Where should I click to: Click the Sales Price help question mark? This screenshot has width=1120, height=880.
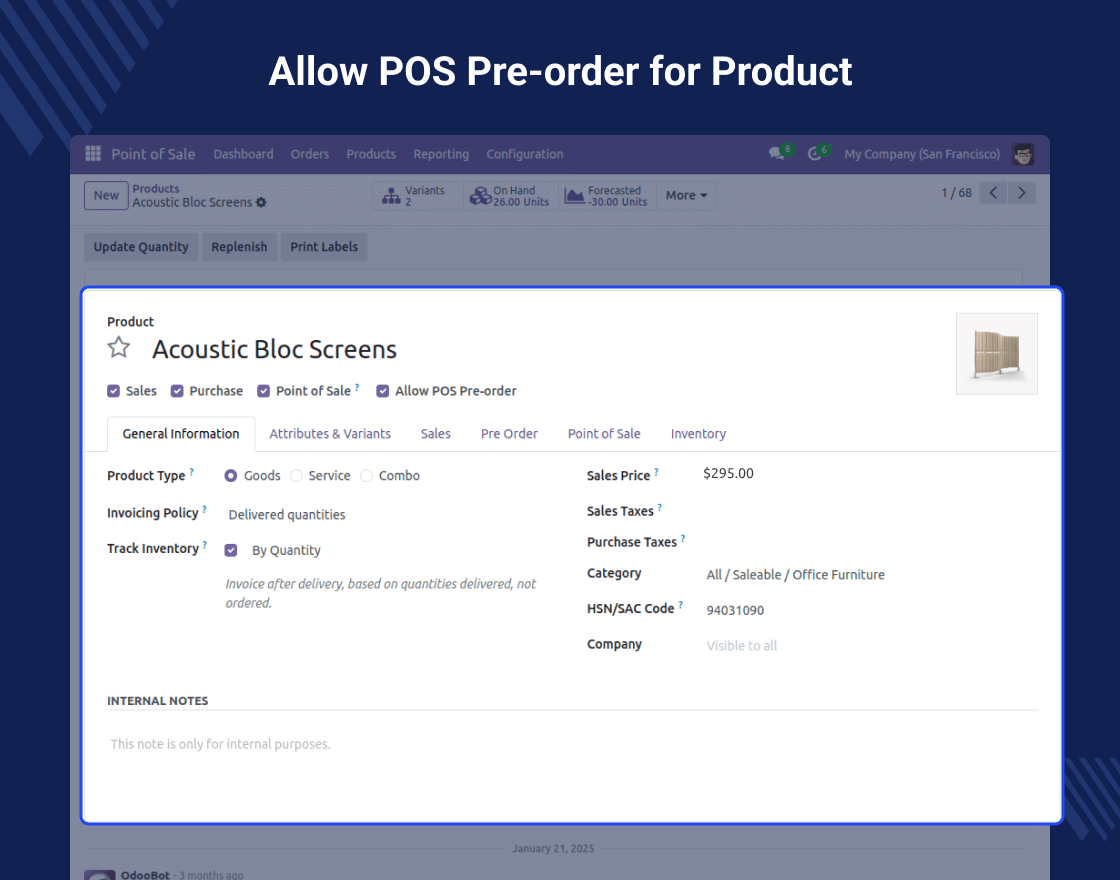tap(656, 471)
